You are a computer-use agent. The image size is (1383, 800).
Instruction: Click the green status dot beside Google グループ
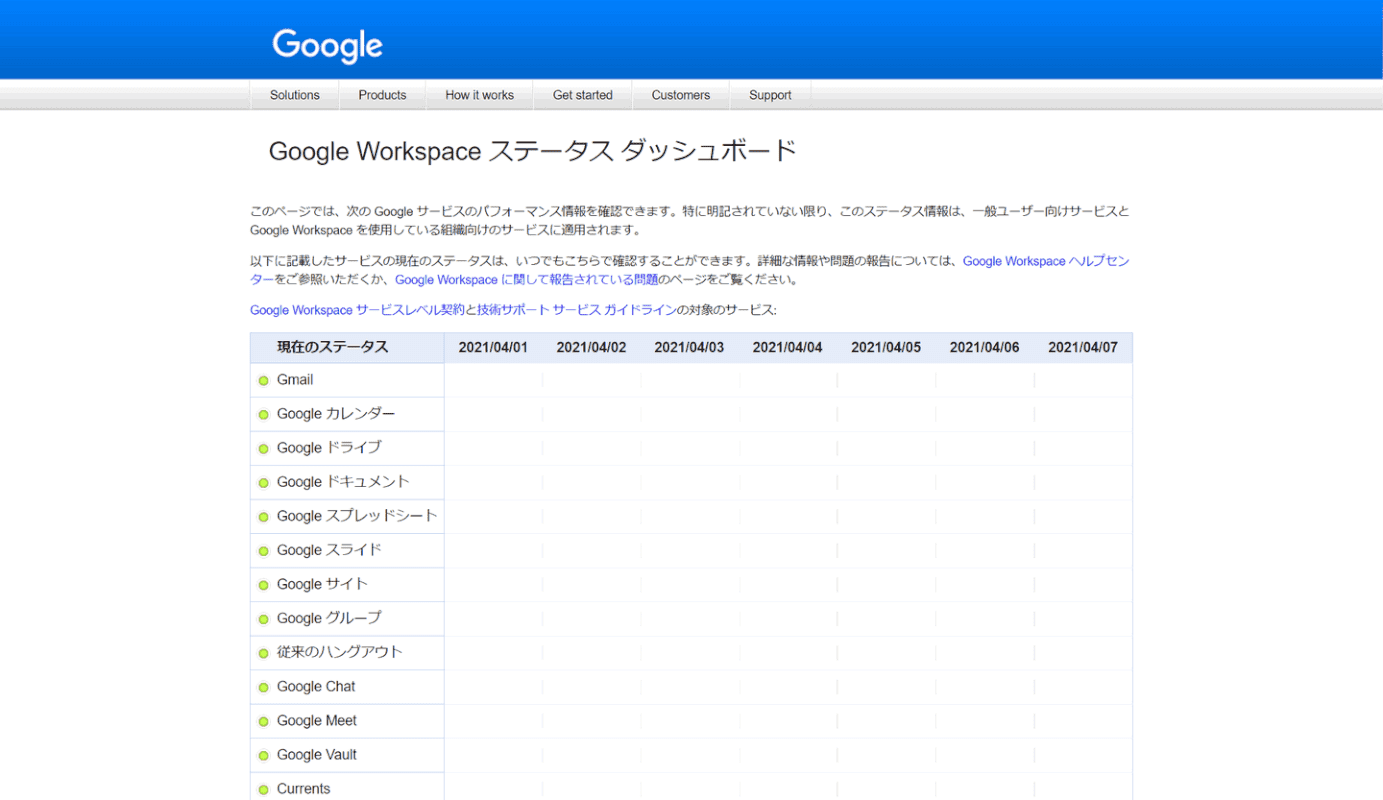[264, 619]
